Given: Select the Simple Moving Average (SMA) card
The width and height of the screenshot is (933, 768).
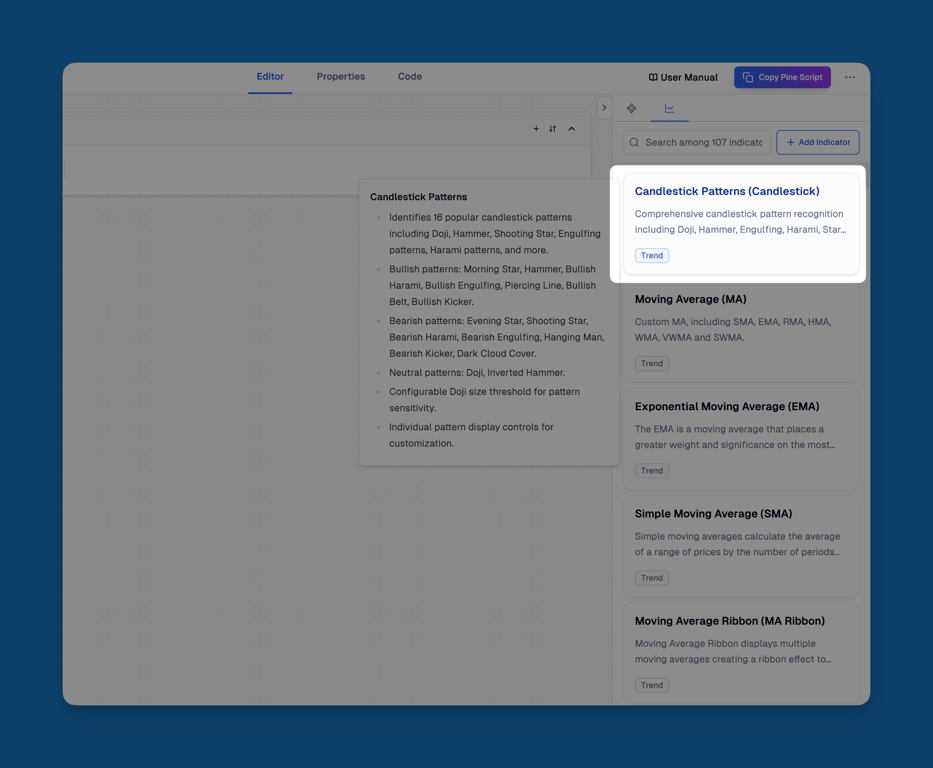Looking at the screenshot, I should point(741,546).
